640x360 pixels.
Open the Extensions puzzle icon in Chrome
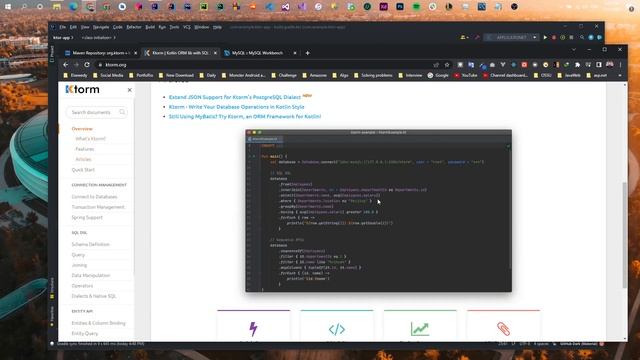point(577,64)
